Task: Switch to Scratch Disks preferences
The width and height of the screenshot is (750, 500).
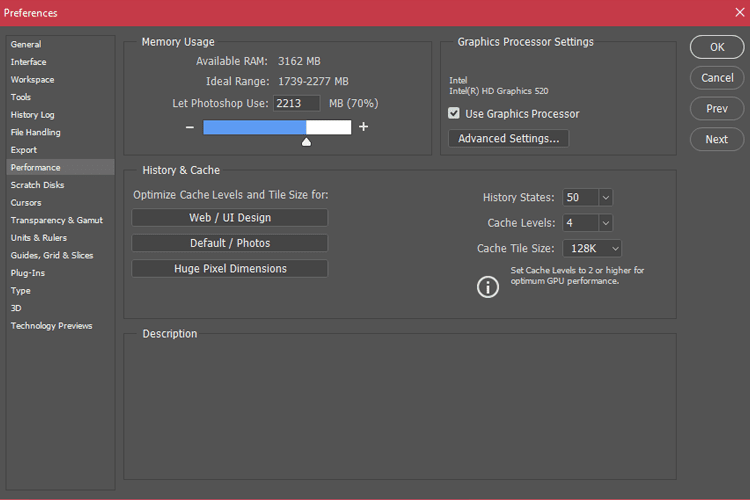Action: click(x=60, y=185)
